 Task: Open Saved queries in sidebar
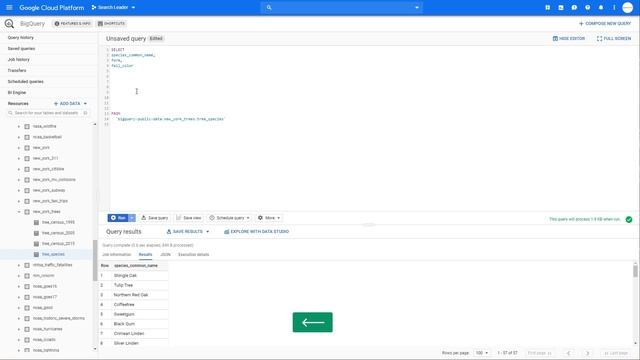pyautogui.click(x=21, y=49)
